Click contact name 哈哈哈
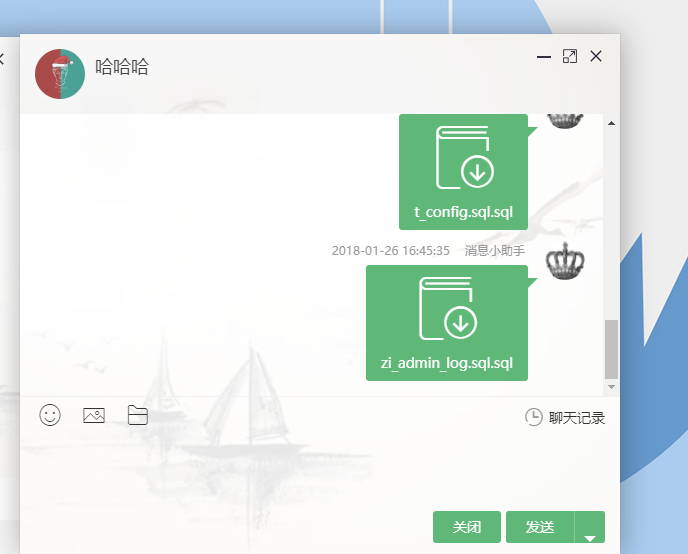This screenshot has width=688, height=554. pyautogui.click(x=122, y=67)
